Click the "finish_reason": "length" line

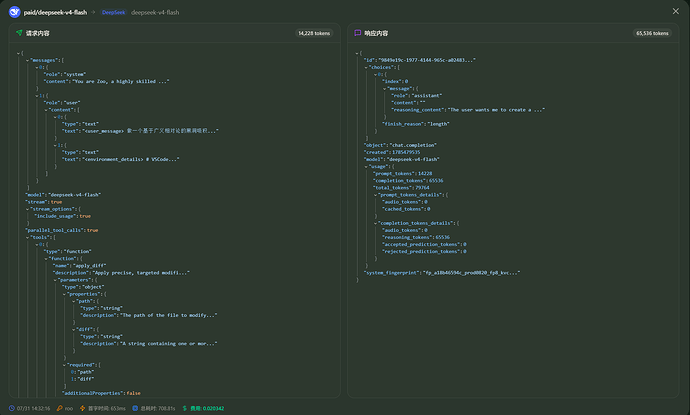coord(415,124)
